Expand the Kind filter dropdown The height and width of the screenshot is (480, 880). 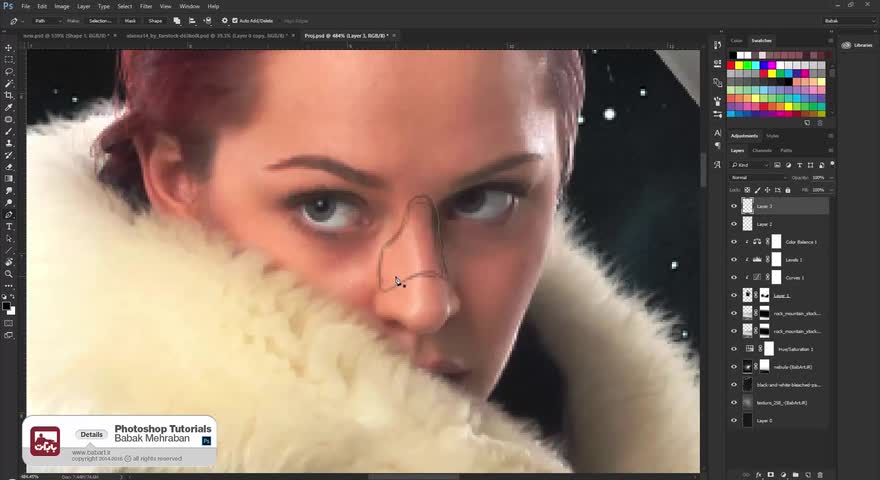coord(749,165)
